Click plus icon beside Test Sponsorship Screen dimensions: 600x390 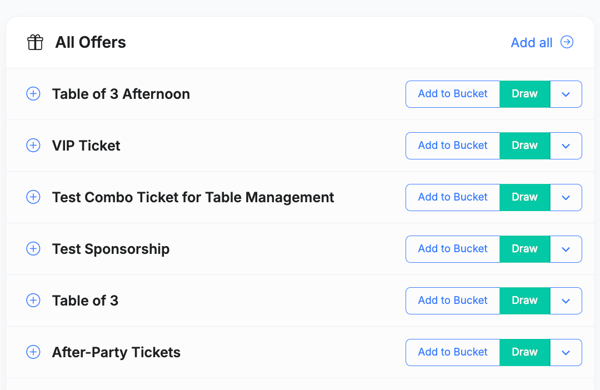[33, 249]
